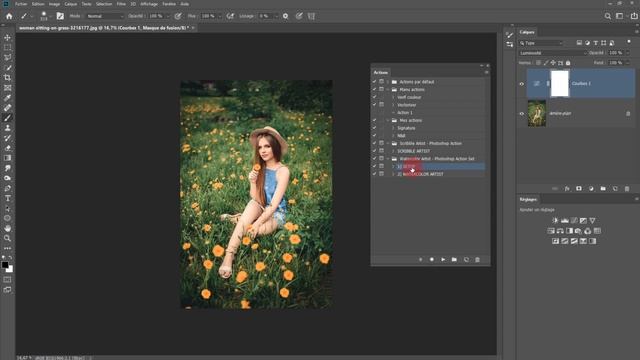
Task: Select the Crop tool
Action: (7, 78)
